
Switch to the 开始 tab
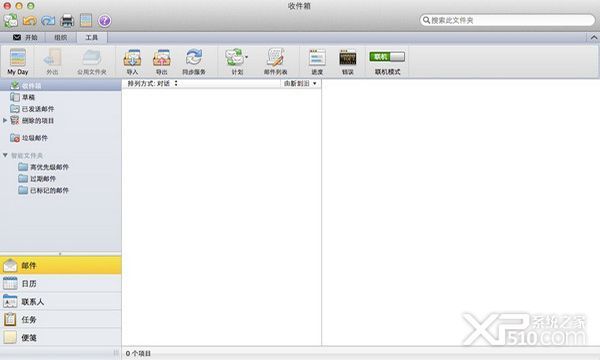point(26,37)
